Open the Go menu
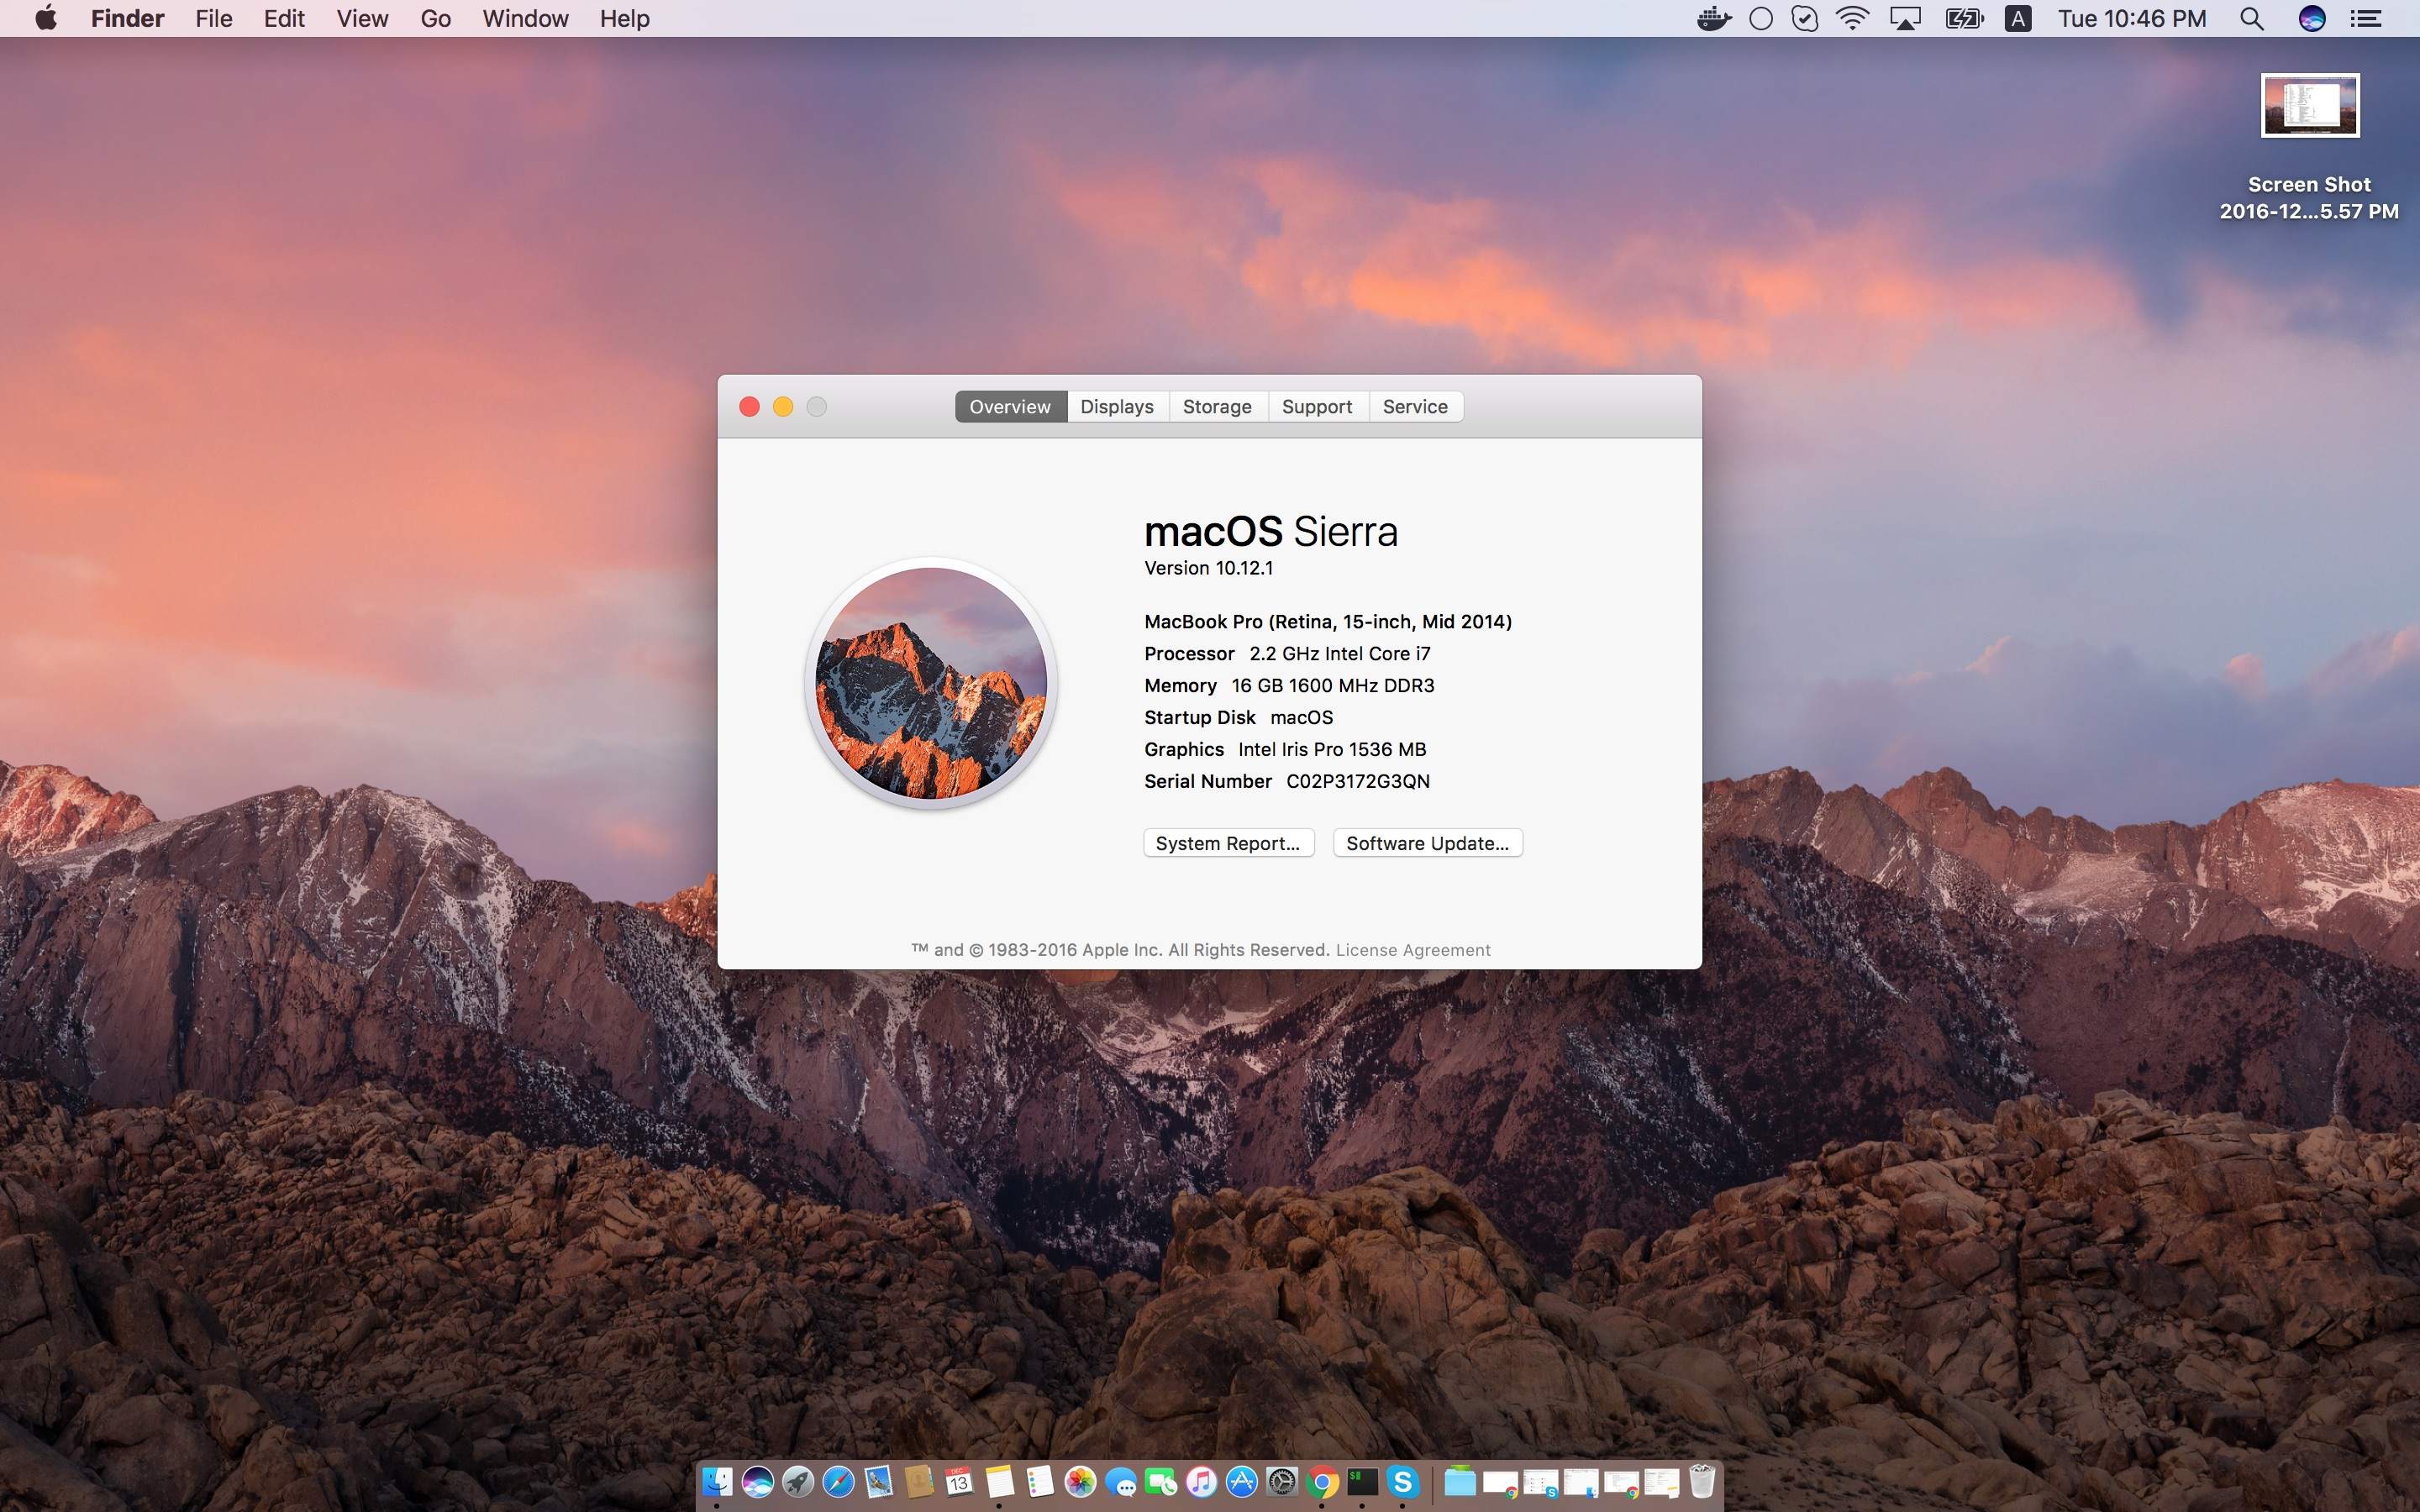2420x1512 pixels. [x=435, y=18]
